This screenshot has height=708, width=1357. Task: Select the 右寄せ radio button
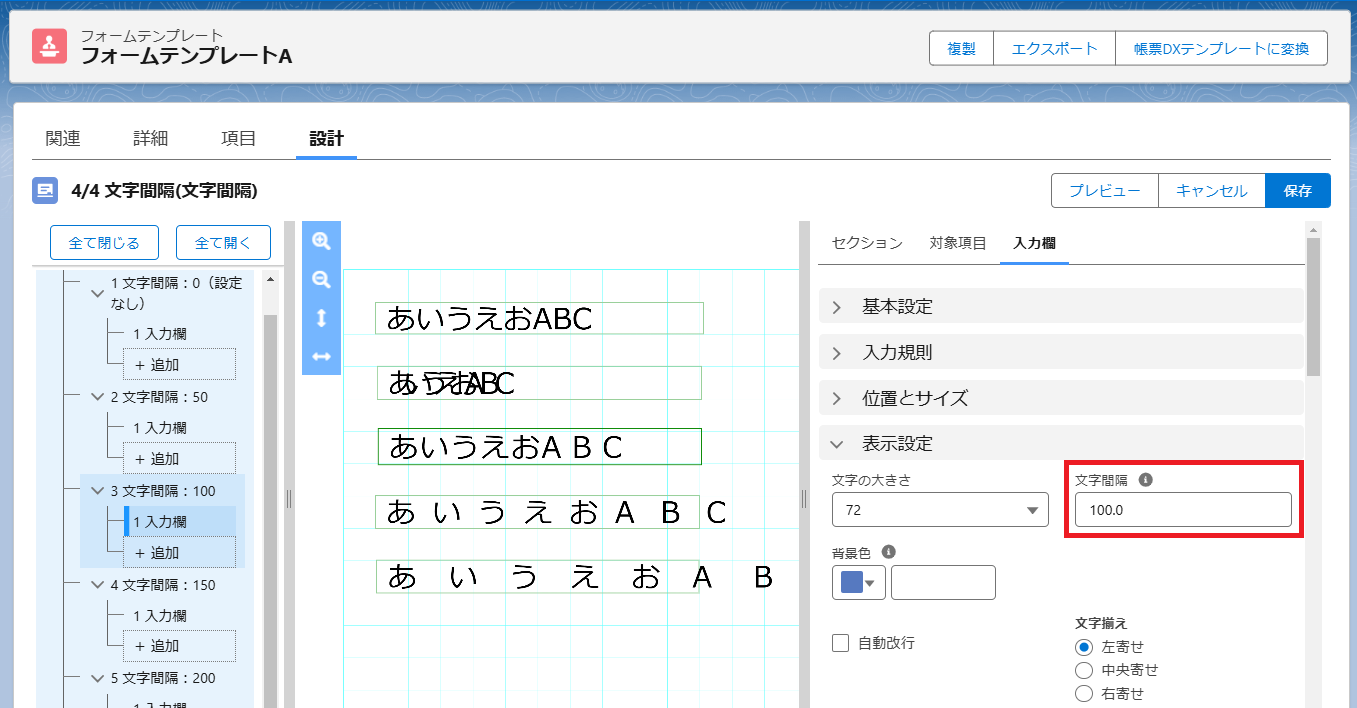(1083, 693)
